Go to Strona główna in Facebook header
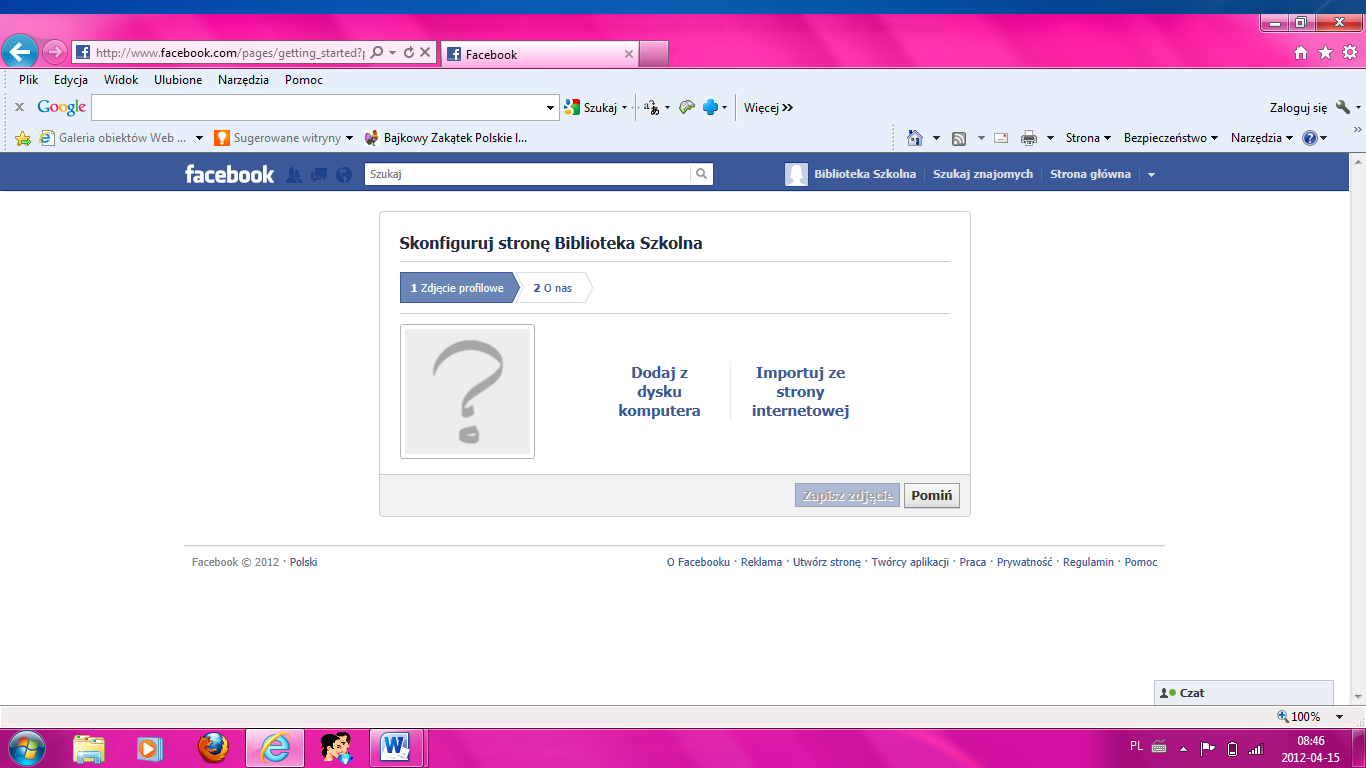 click(x=1090, y=174)
